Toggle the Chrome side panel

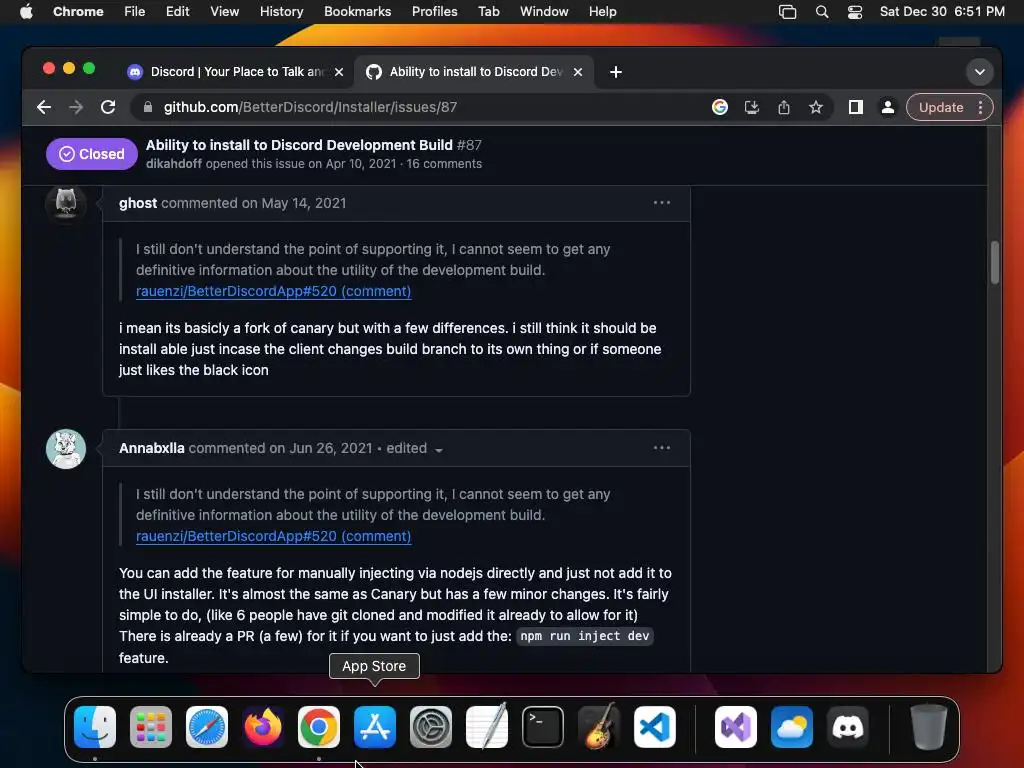pyautogui.click(x=856, y=107)
